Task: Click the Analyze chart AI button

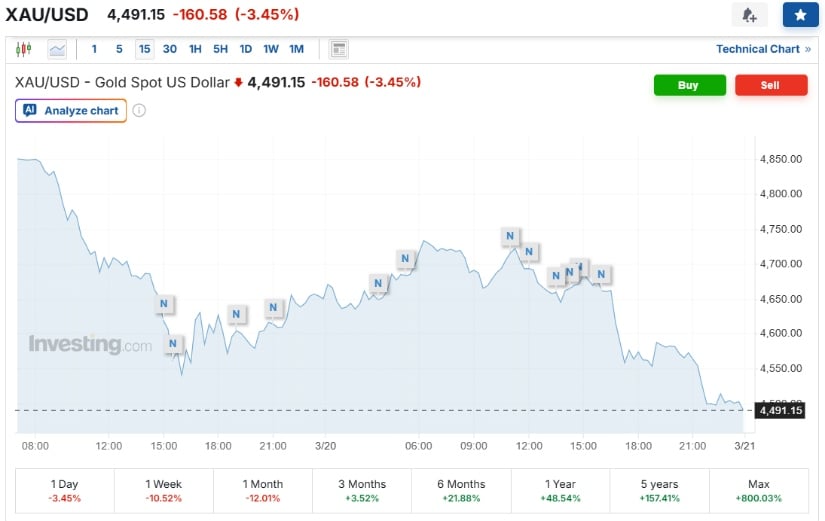Action: pos(71,111)
